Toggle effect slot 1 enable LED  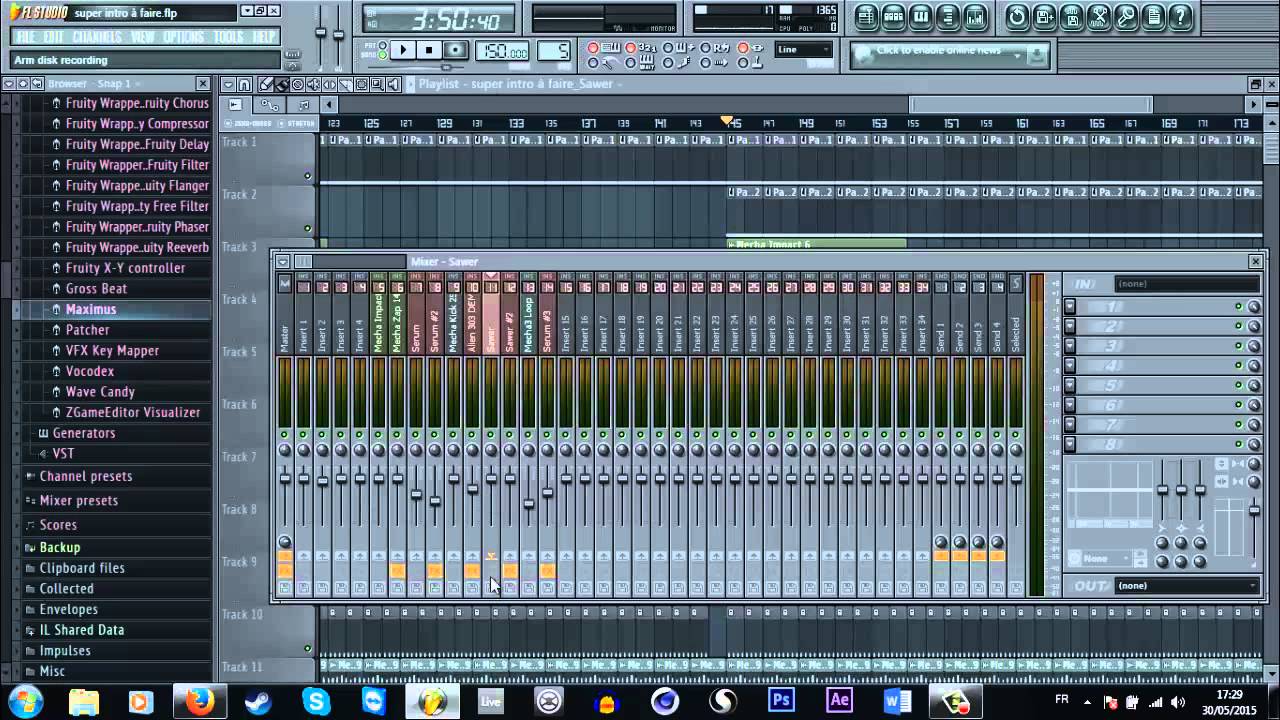click(1238, 307)
